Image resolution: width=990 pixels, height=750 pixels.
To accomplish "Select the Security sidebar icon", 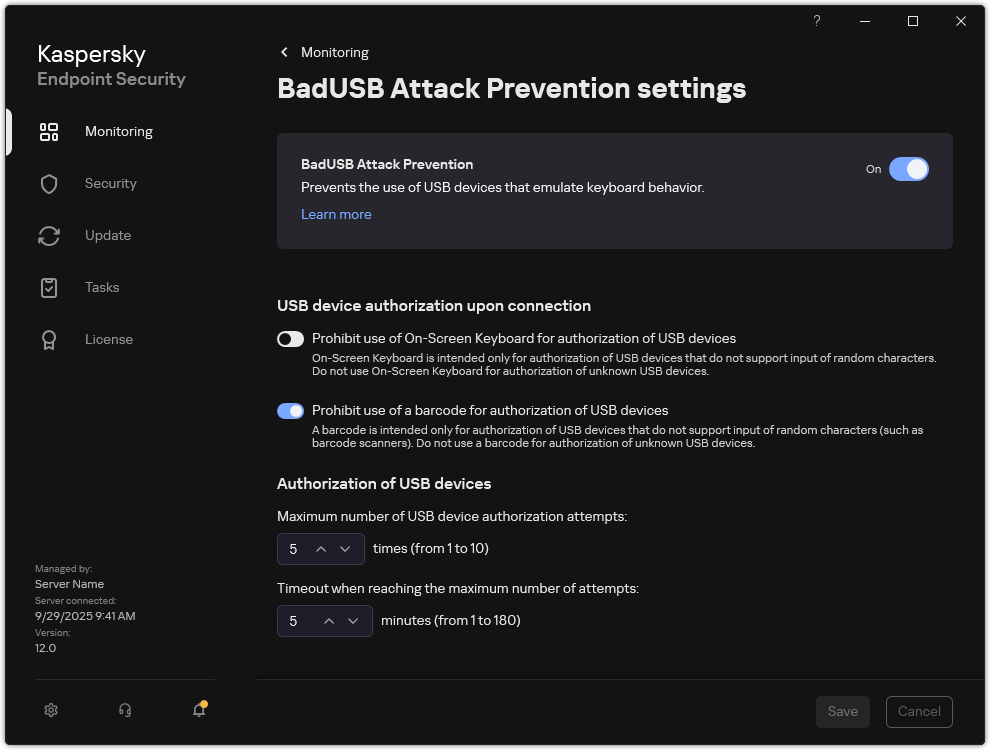I will 110,183.
